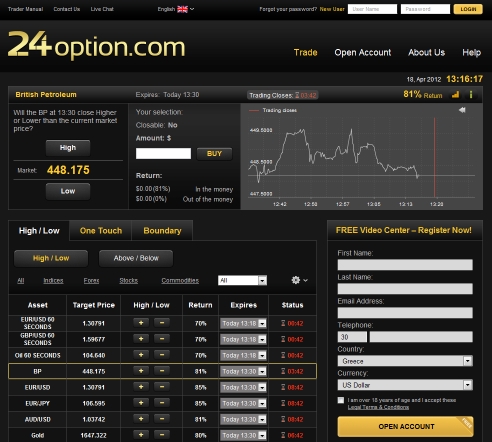Open the Trader Manual link
The height and width of the screenshot is (442, 492).
click(26, 9)
